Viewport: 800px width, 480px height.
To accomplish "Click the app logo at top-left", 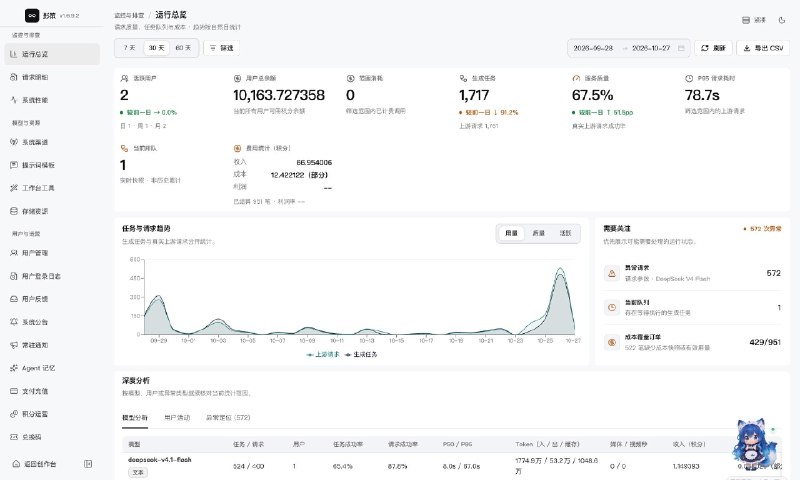I will point(32,15).
